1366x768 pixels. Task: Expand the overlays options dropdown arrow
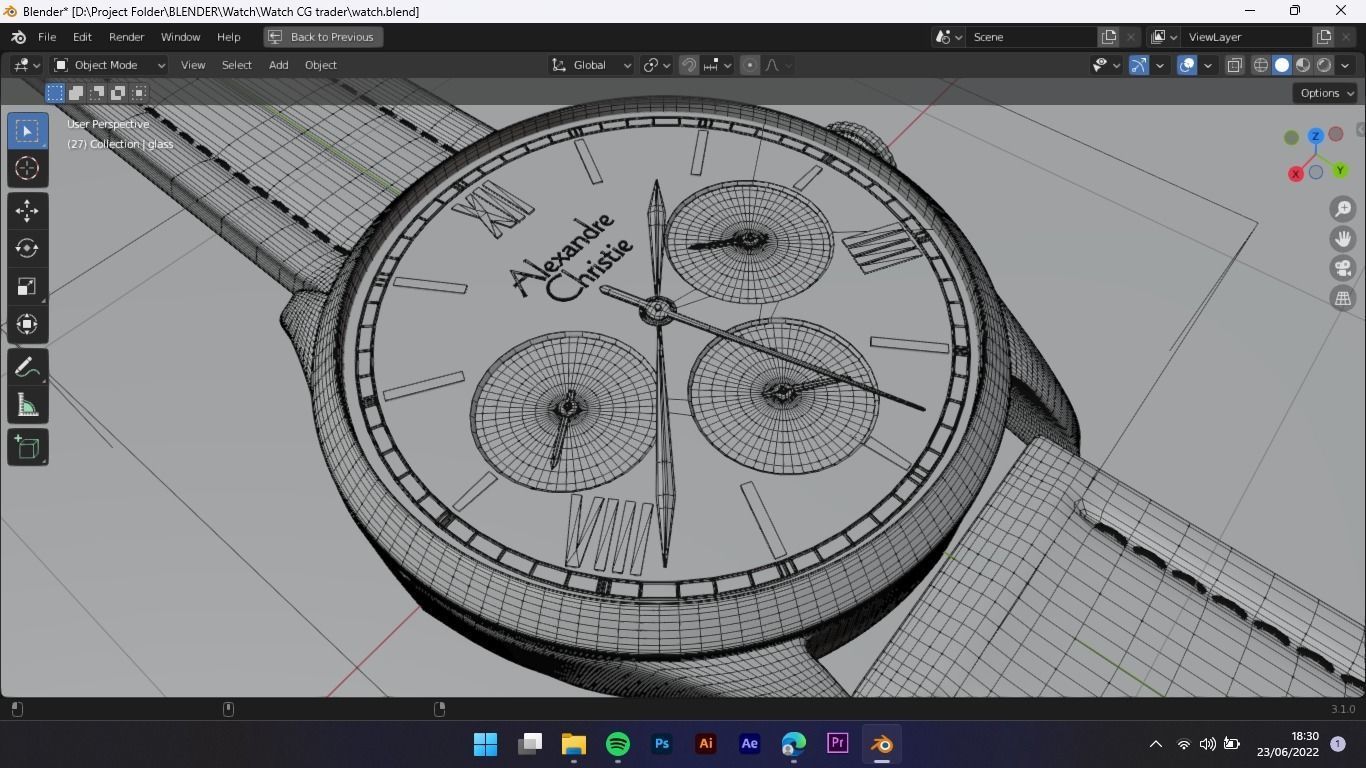(x=1208, y=65)
